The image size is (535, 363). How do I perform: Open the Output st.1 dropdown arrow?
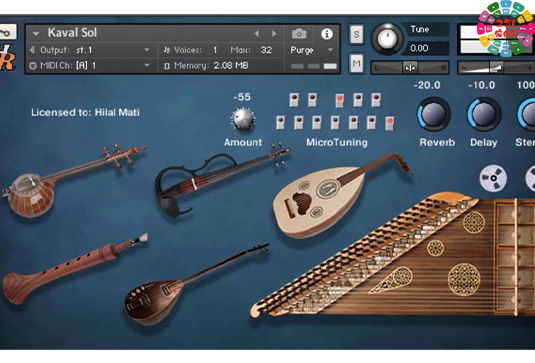pyautogui.click(x=147, y=50)
